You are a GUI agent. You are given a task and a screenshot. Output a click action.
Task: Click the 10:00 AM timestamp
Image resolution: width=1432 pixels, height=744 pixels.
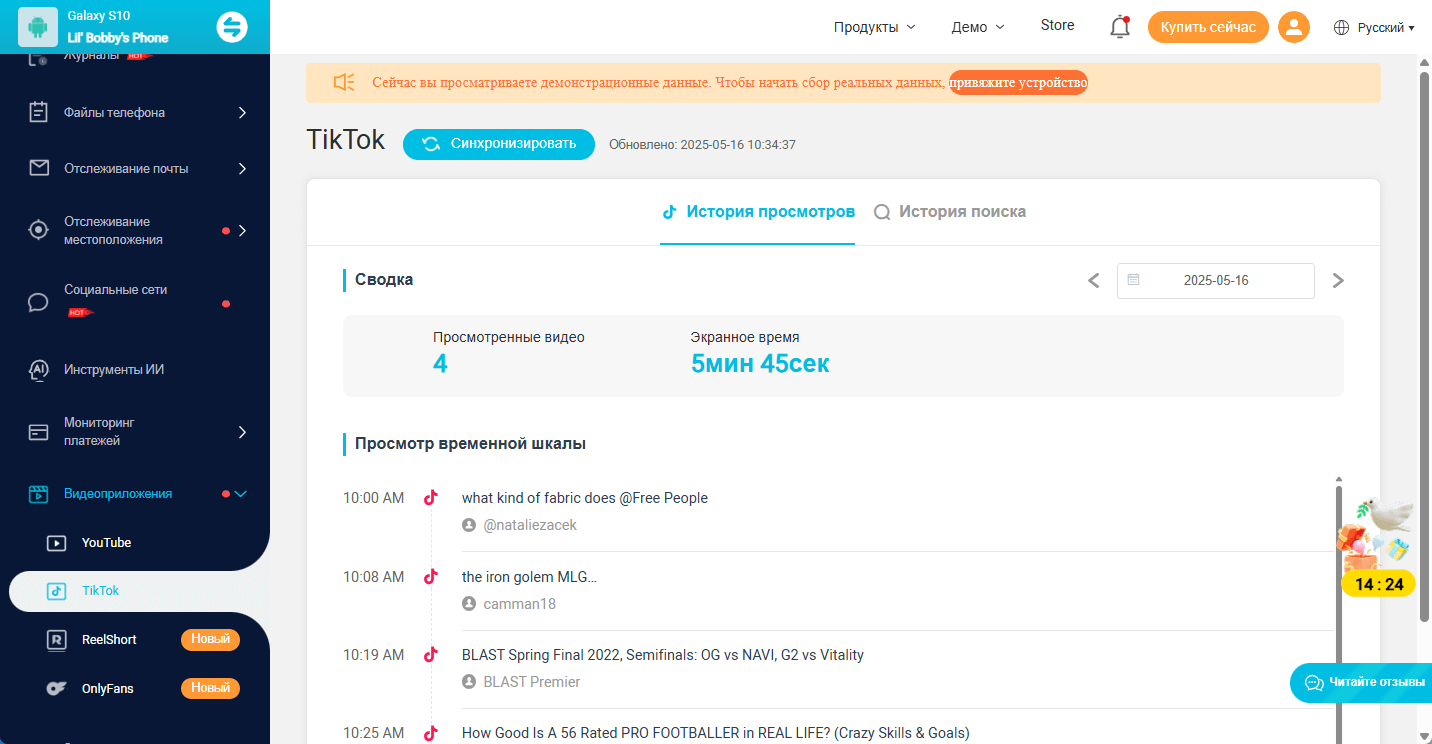coord(374,498)
